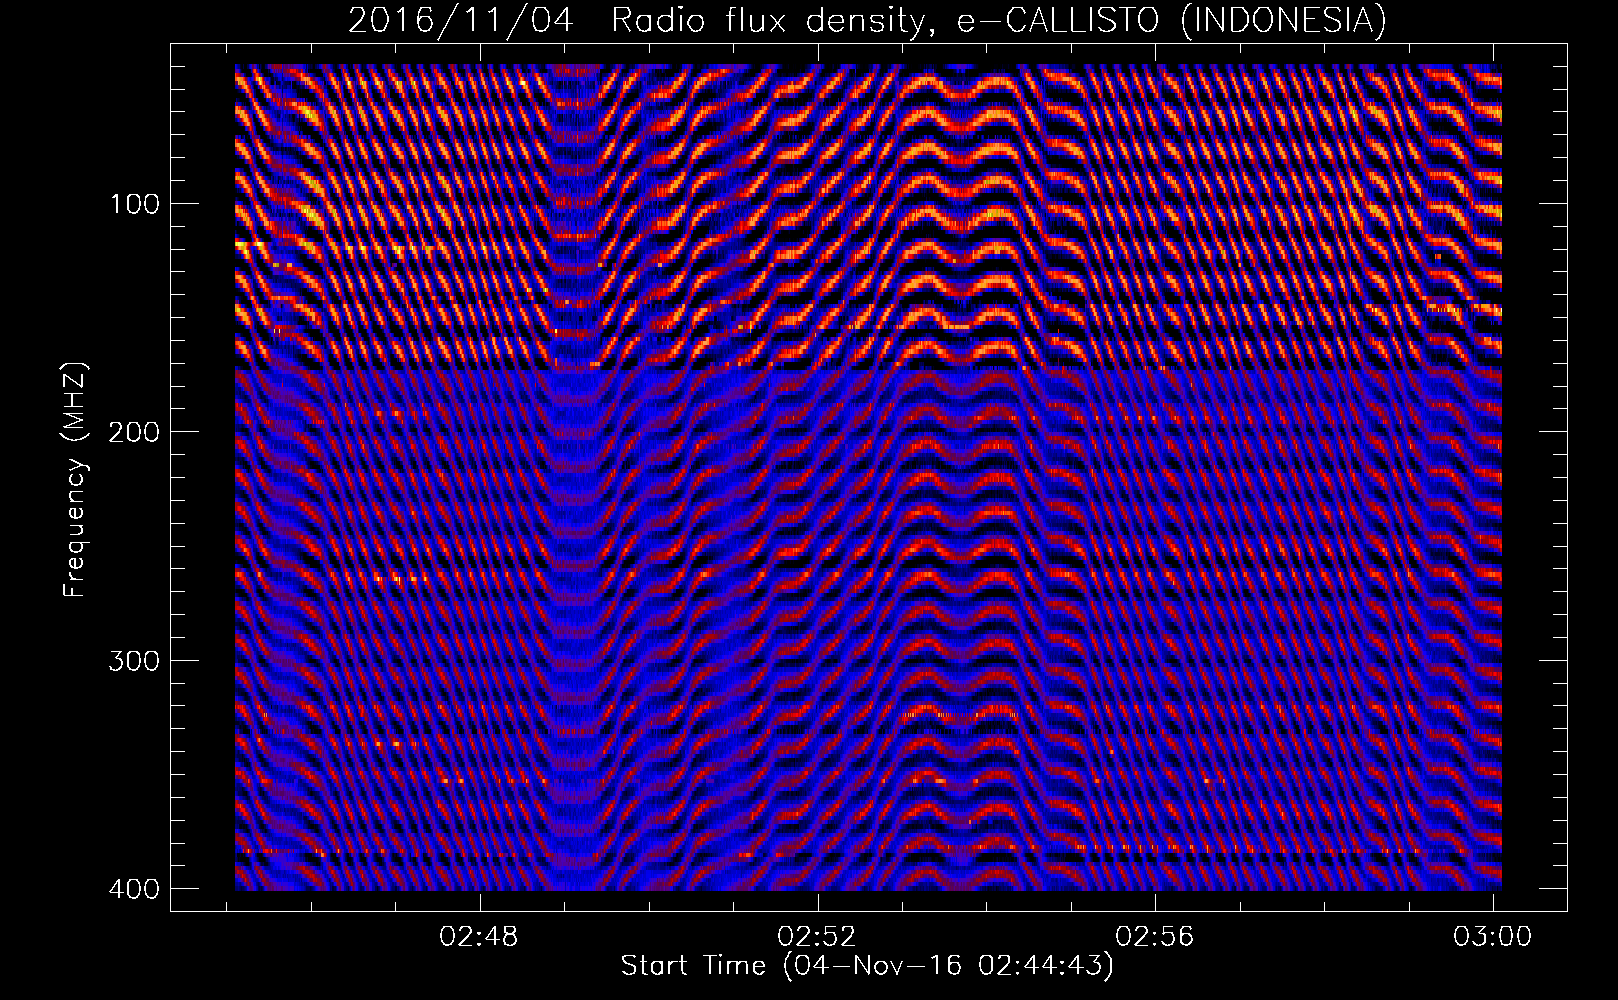Click the 03:00 time tick label
Screen dimensions: 1618x1000
[1493, 937]
